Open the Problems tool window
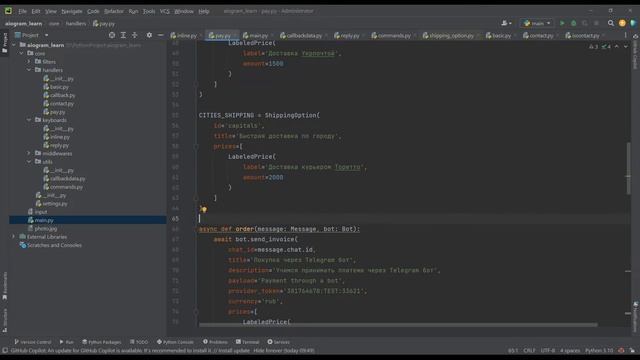Image resolution: width=640 pixels, height=360 pixels. tap(215, 342)
